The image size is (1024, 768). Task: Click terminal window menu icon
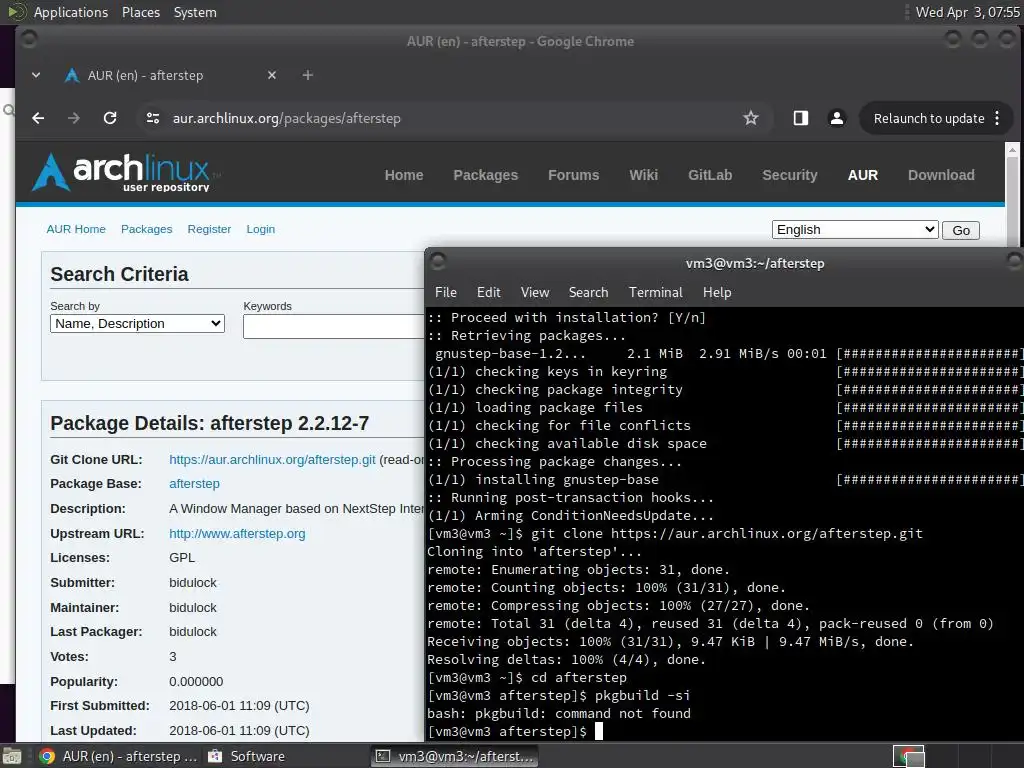[438, 262]
